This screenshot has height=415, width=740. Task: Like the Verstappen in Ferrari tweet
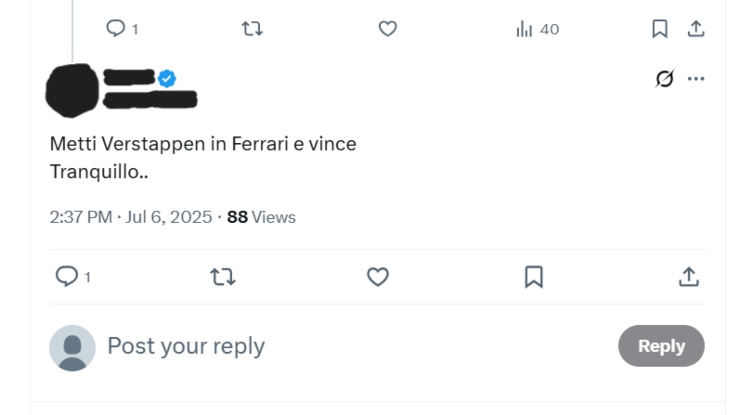click(x=377, y=277)
